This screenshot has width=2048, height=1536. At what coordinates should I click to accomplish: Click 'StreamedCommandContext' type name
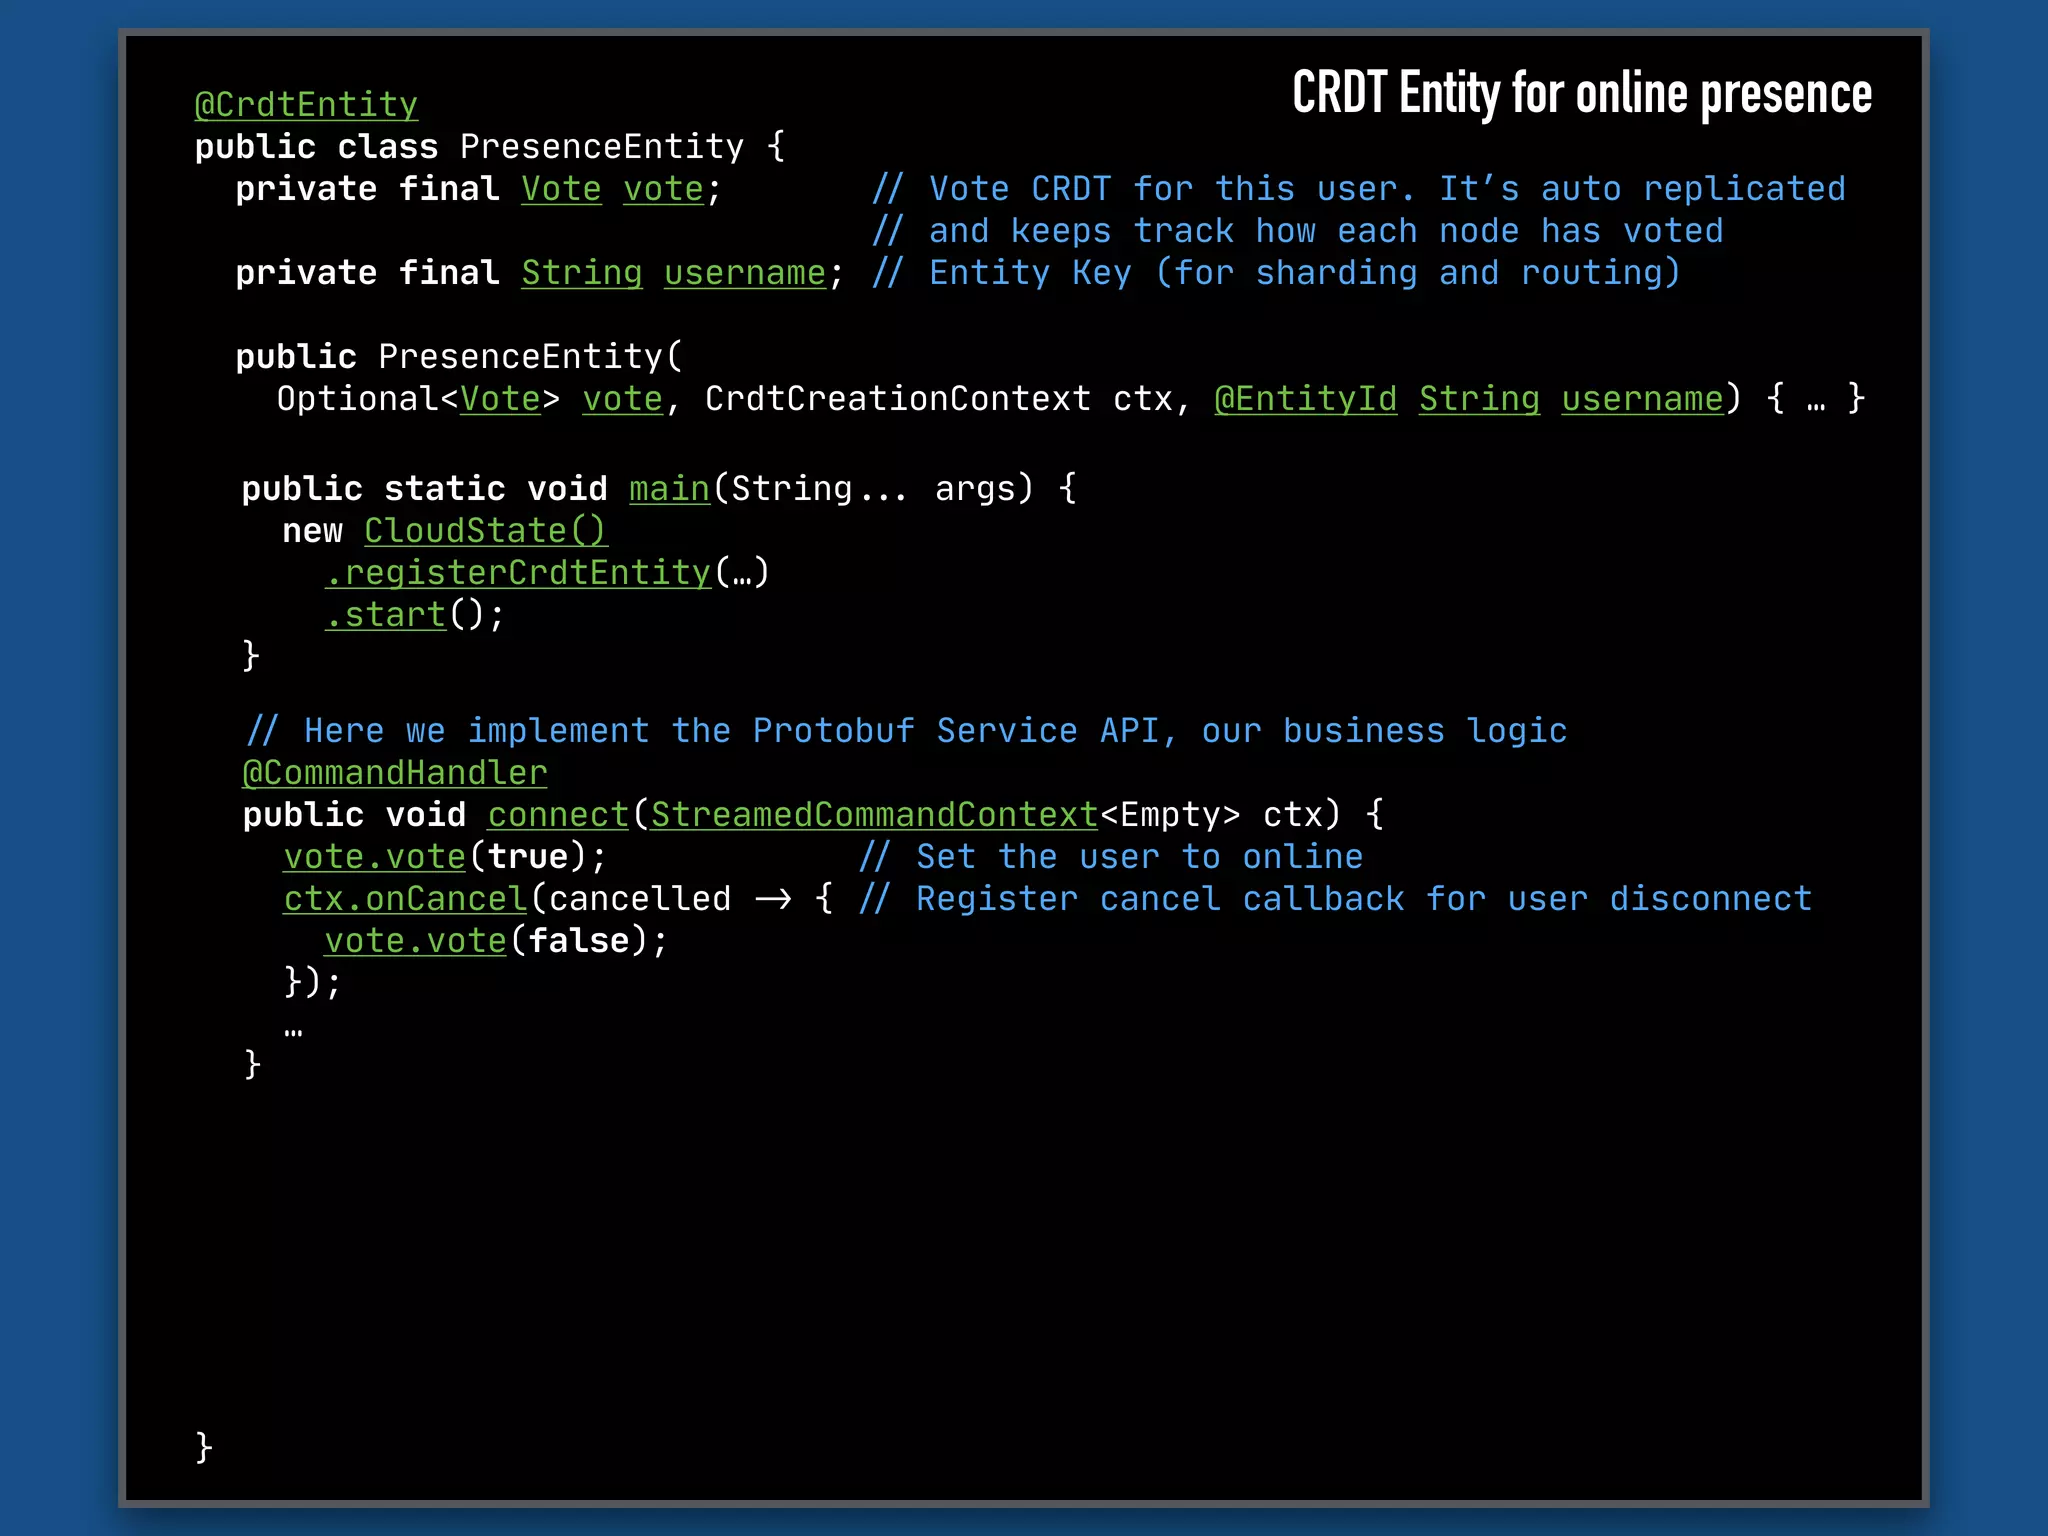coord(875,815)
